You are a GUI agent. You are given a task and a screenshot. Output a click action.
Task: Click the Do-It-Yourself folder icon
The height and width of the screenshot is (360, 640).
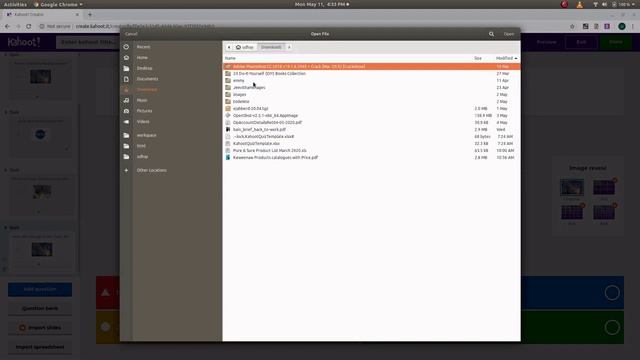point(228,73)
